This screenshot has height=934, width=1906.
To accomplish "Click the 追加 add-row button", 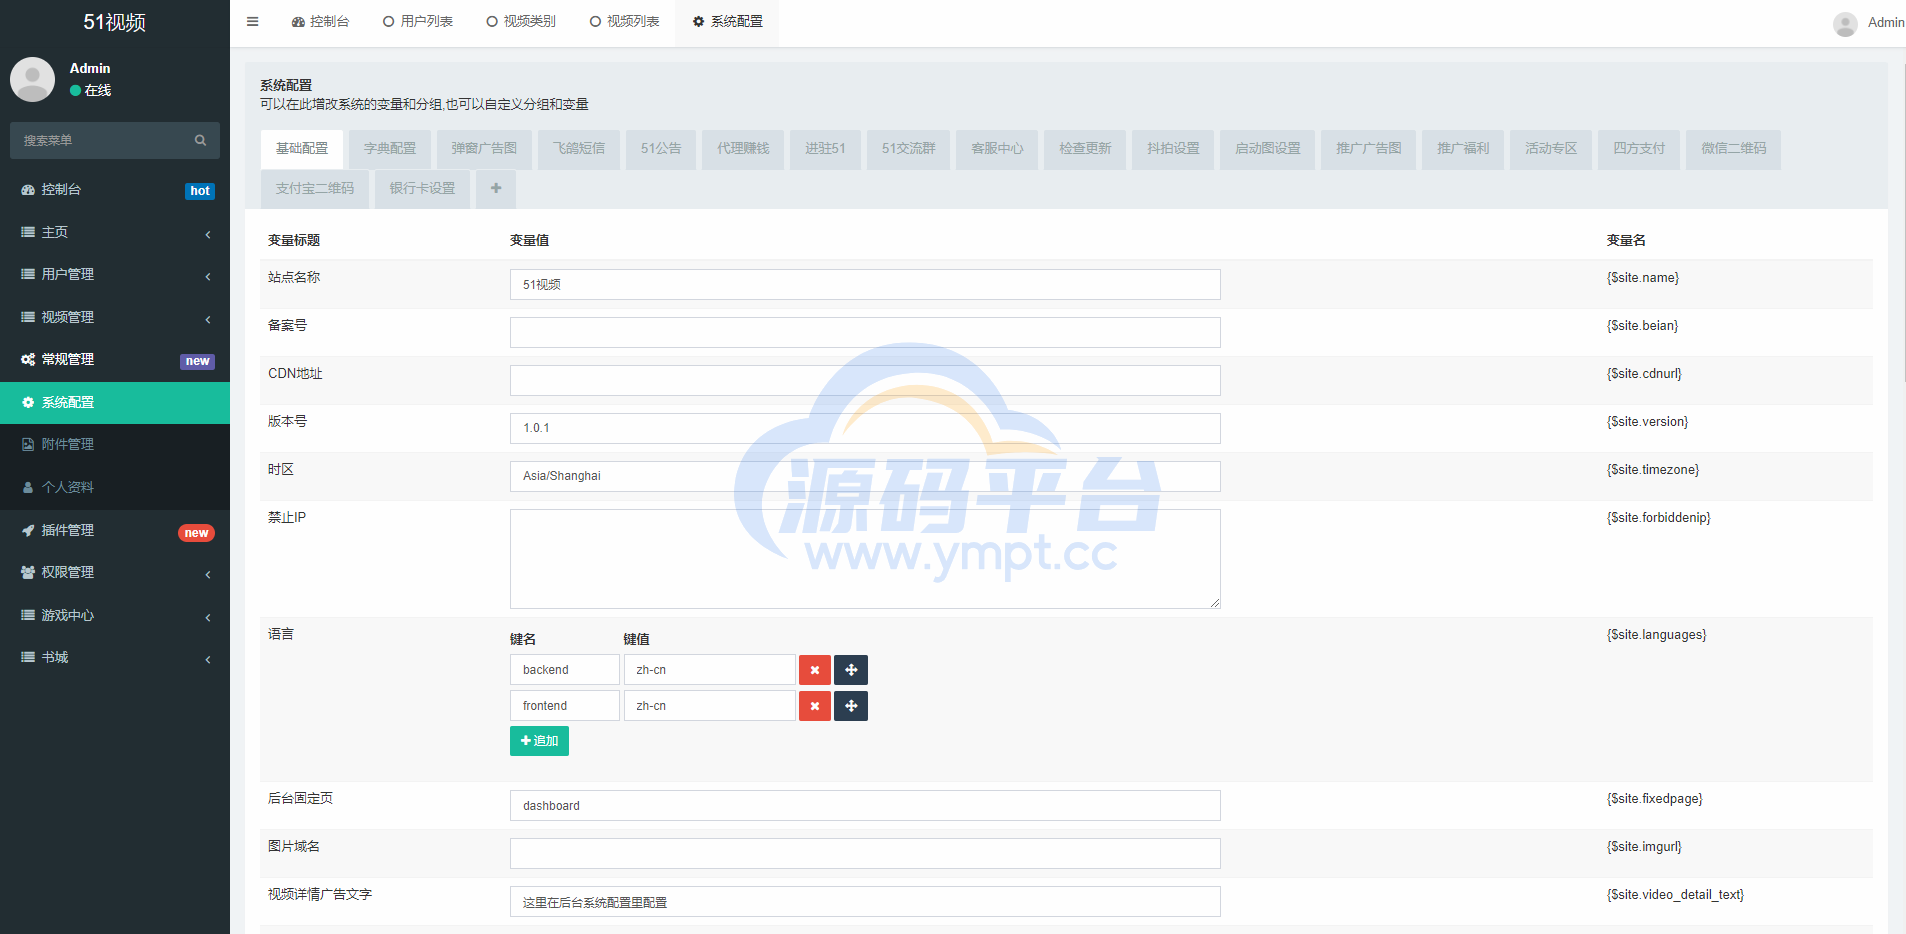I will click(539, 741).
